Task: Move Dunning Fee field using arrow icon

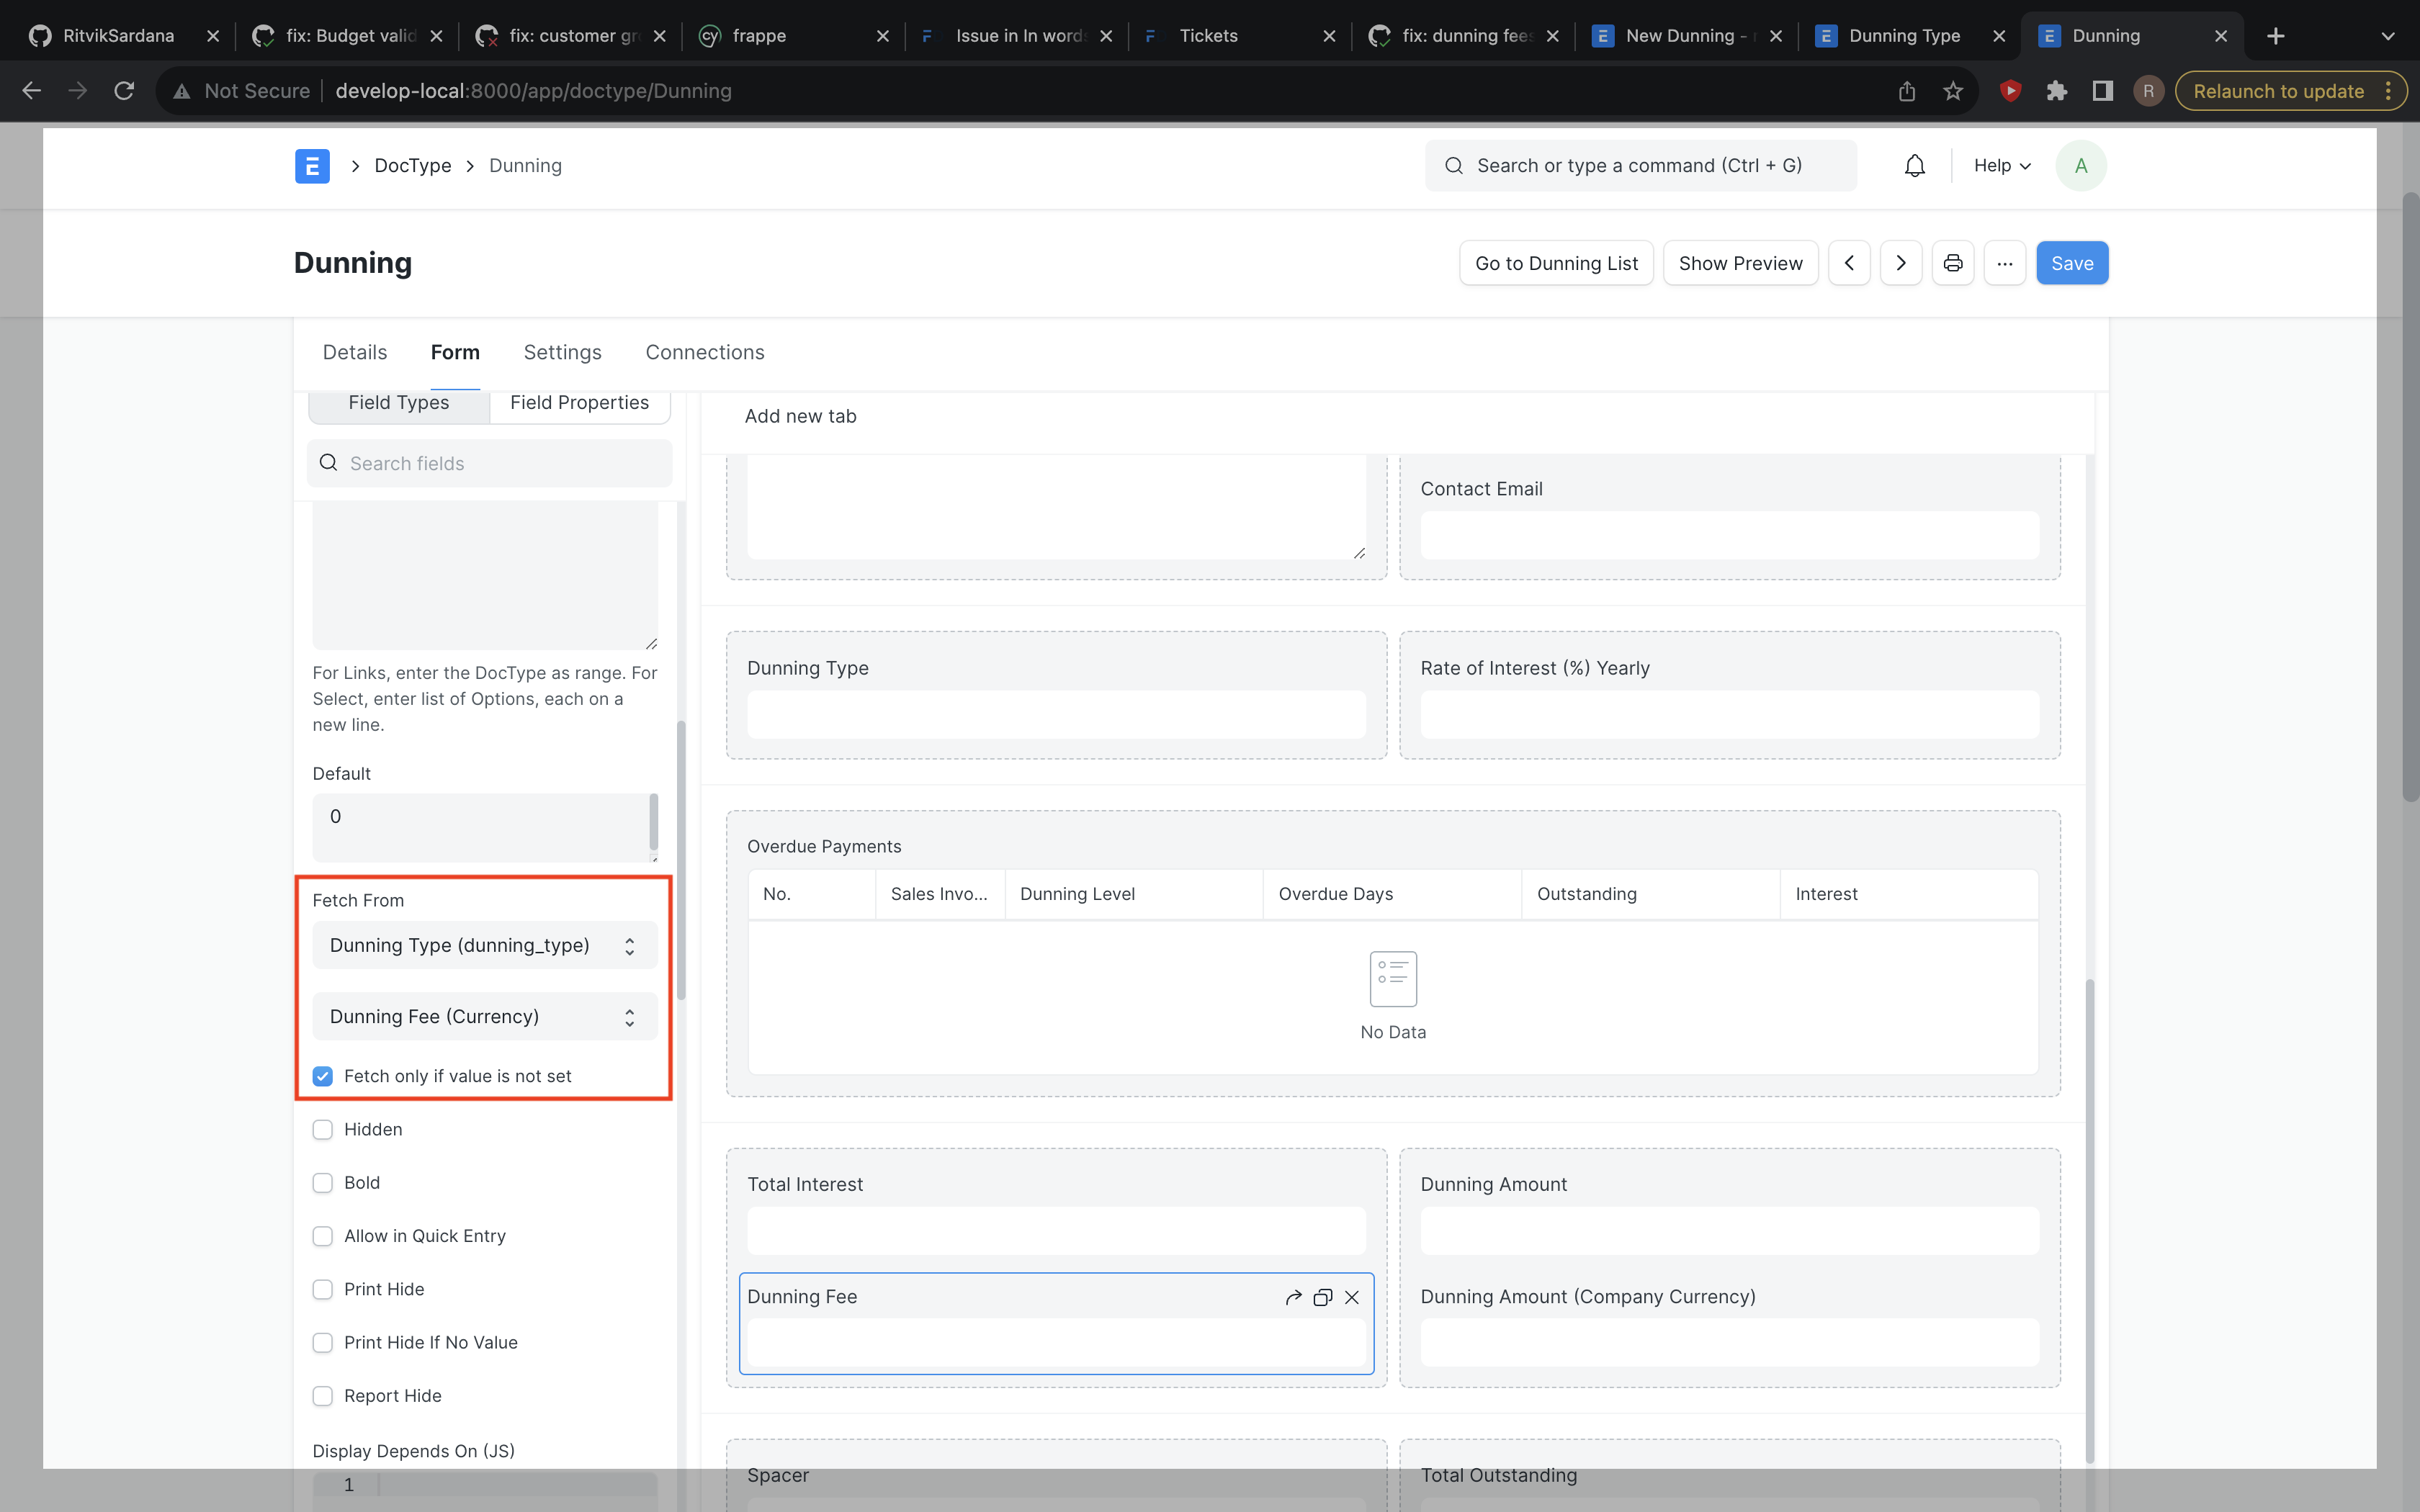Action: pyautogui.click(x=1293, y=1297)
